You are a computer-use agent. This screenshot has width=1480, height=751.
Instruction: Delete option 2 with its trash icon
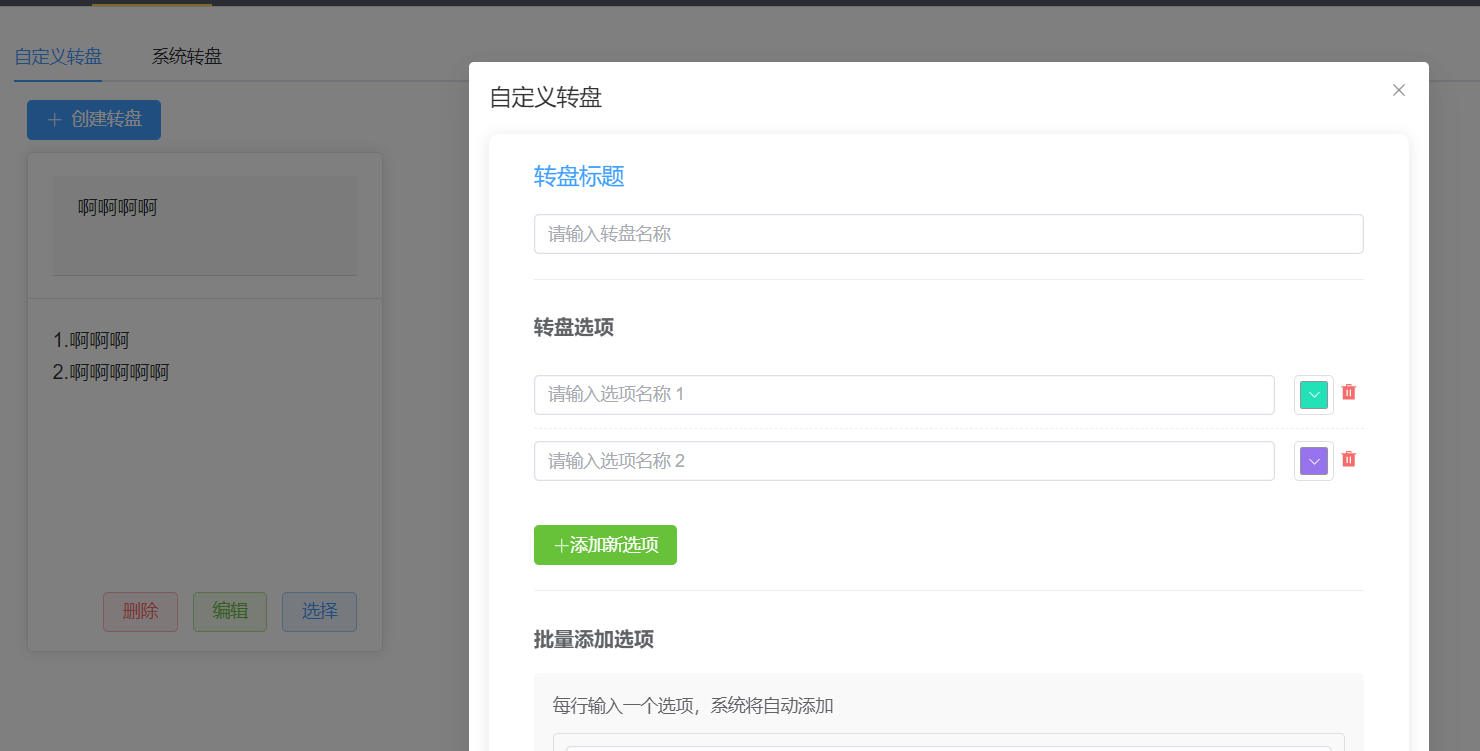click(x=1348, y=459)
